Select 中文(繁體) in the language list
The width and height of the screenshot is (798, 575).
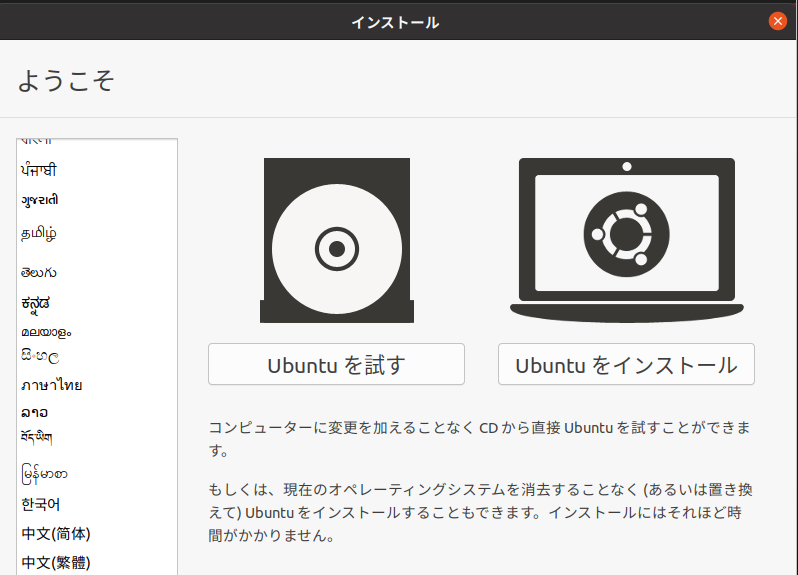click(56, 562)
